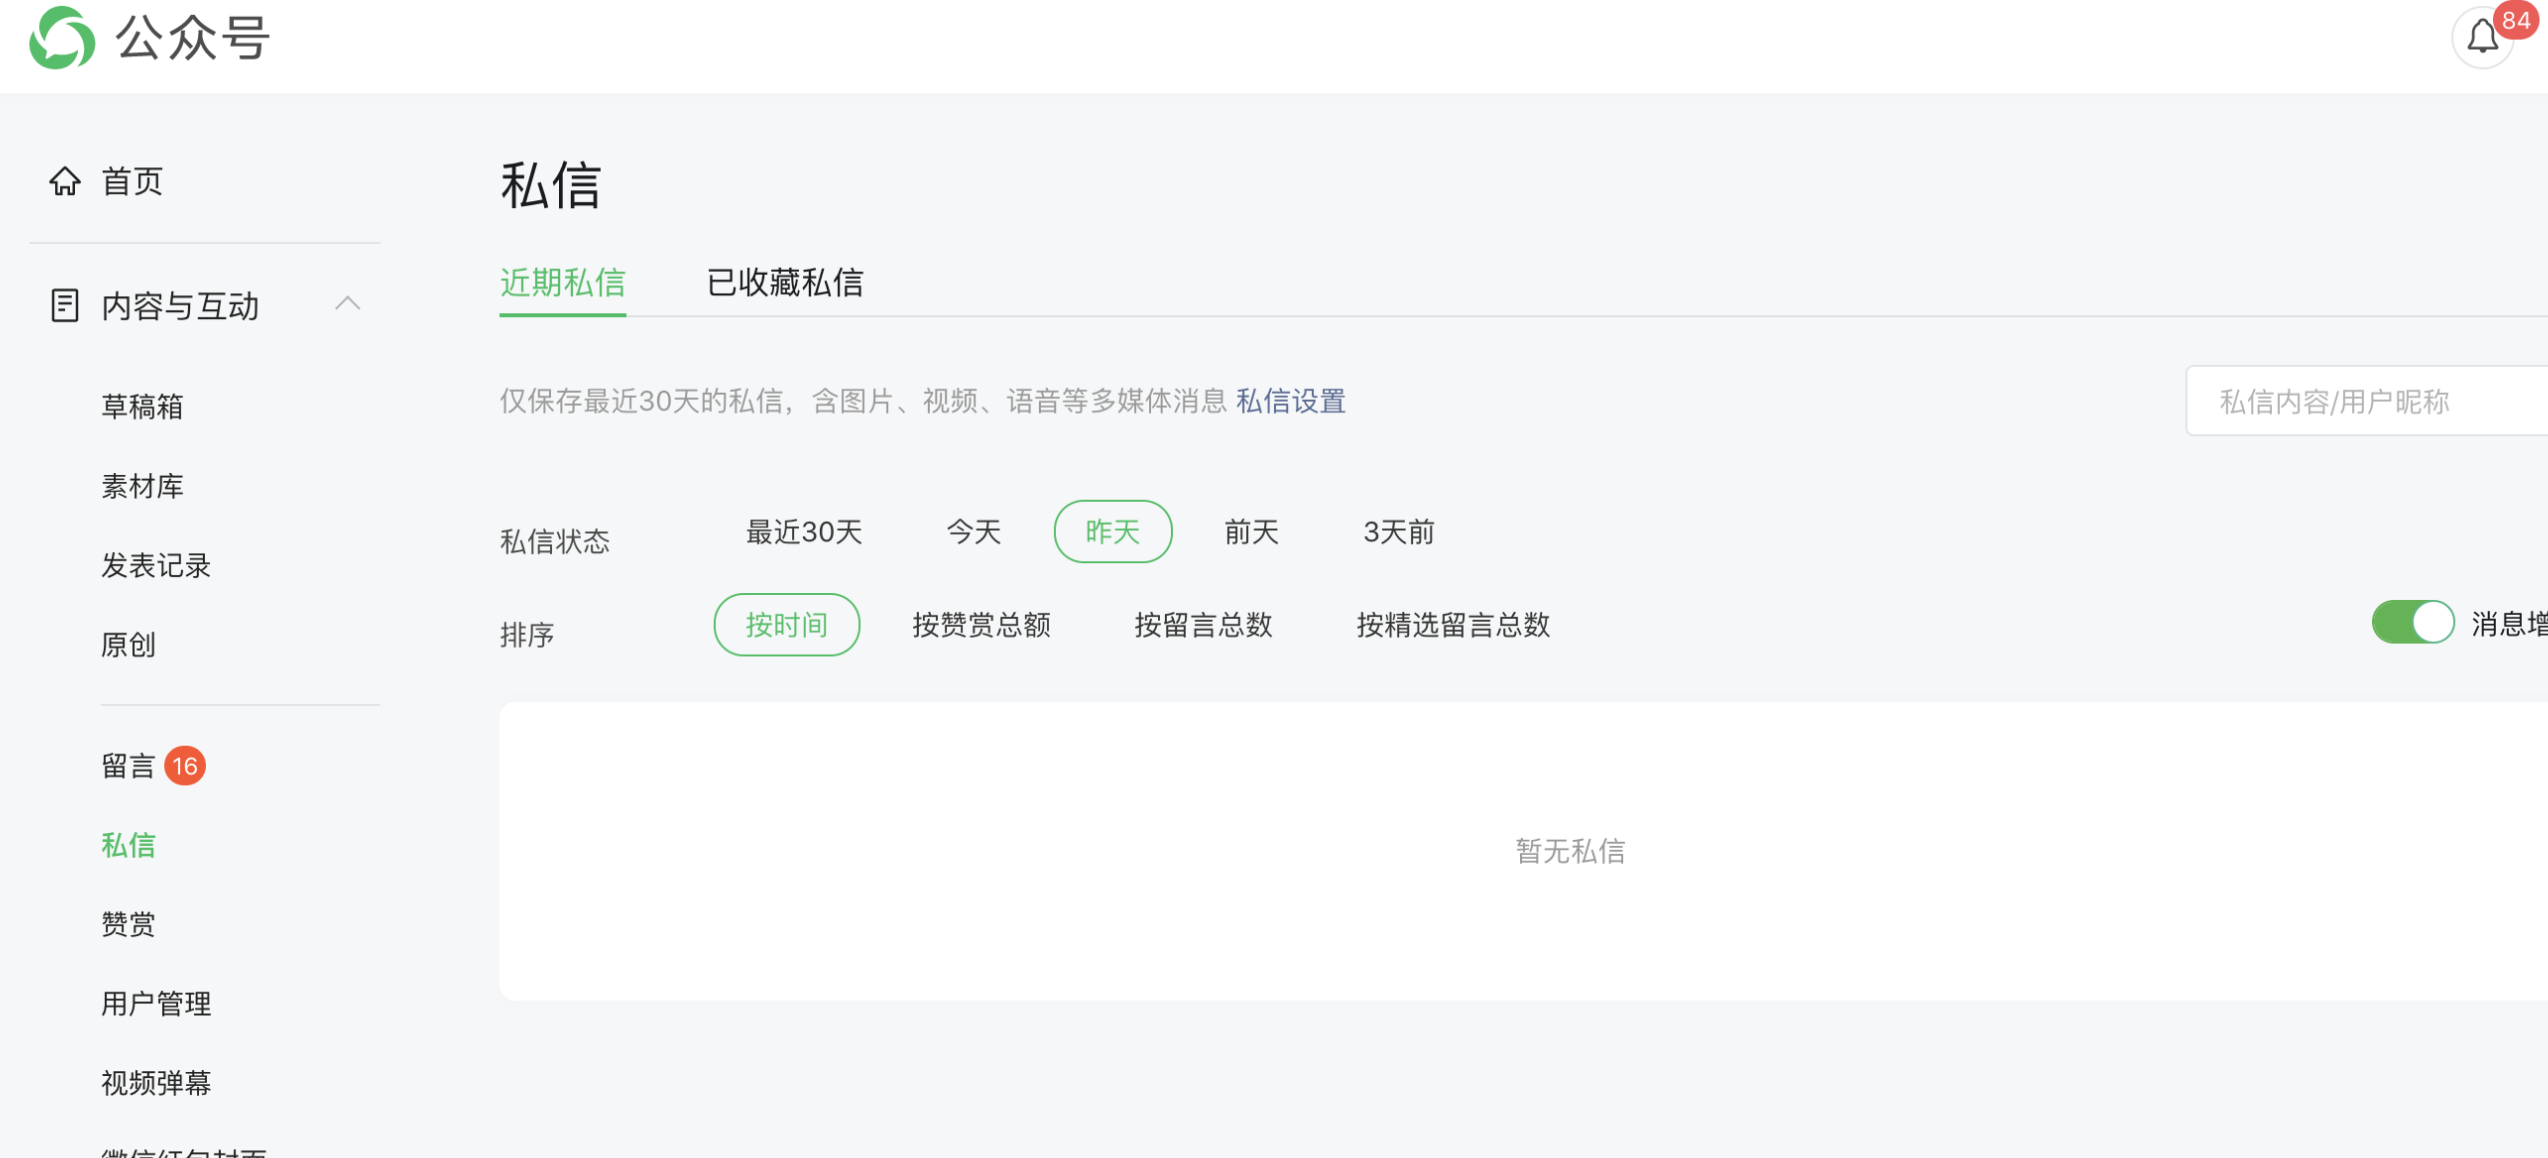Open the notification bell
Viewport: 2548px width, 1158px height.
pos(2481,38)
